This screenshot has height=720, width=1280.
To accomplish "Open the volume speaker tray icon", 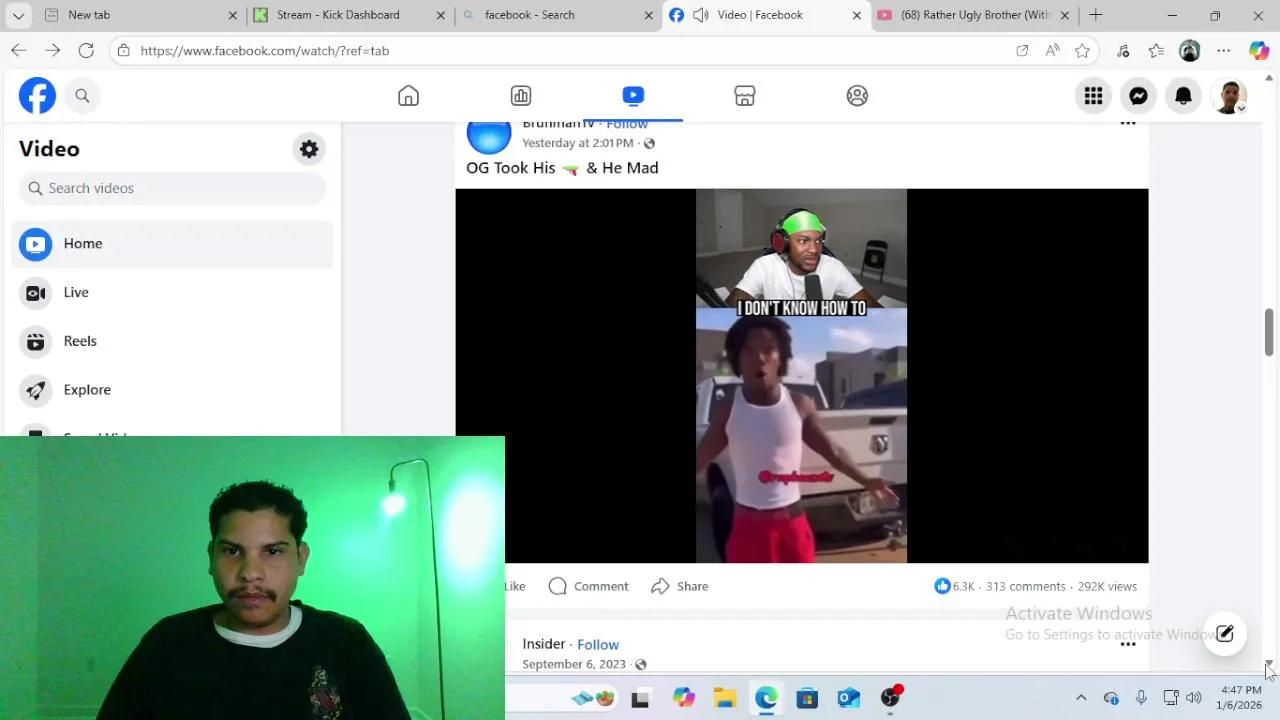I will [x=1193, y=698].
